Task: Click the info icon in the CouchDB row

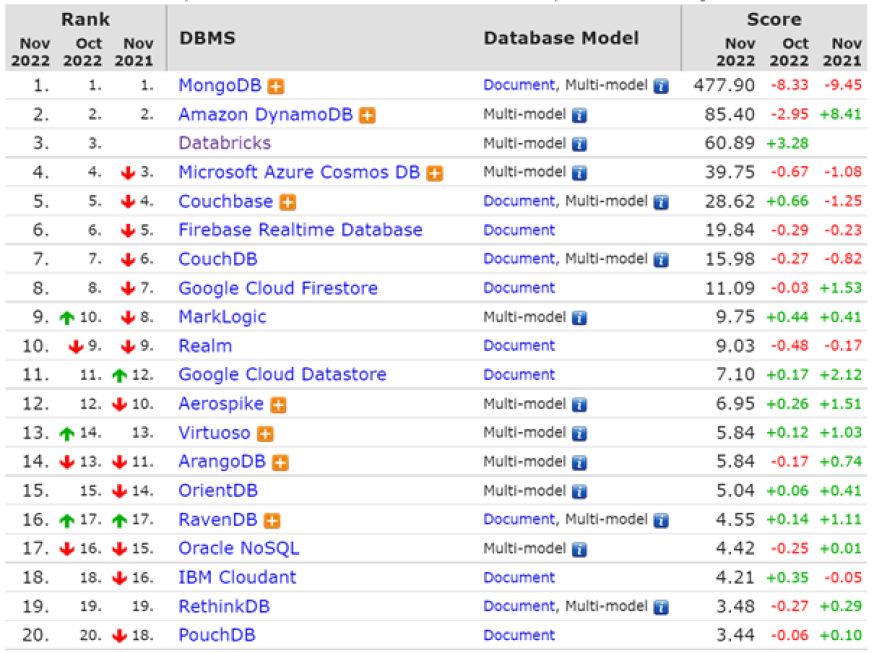Action: [x=661, y=260]
